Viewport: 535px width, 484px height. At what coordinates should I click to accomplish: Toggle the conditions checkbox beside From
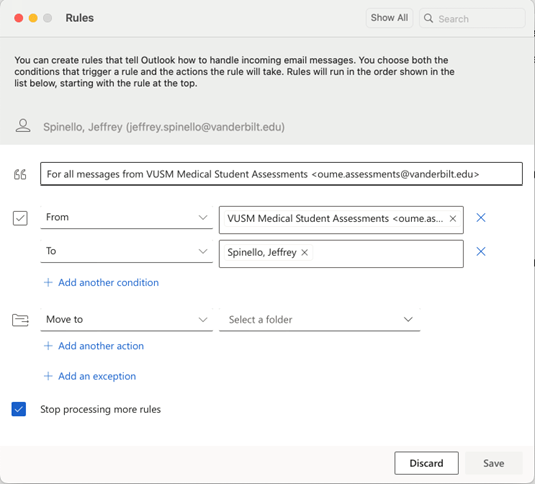click(20, 218)
